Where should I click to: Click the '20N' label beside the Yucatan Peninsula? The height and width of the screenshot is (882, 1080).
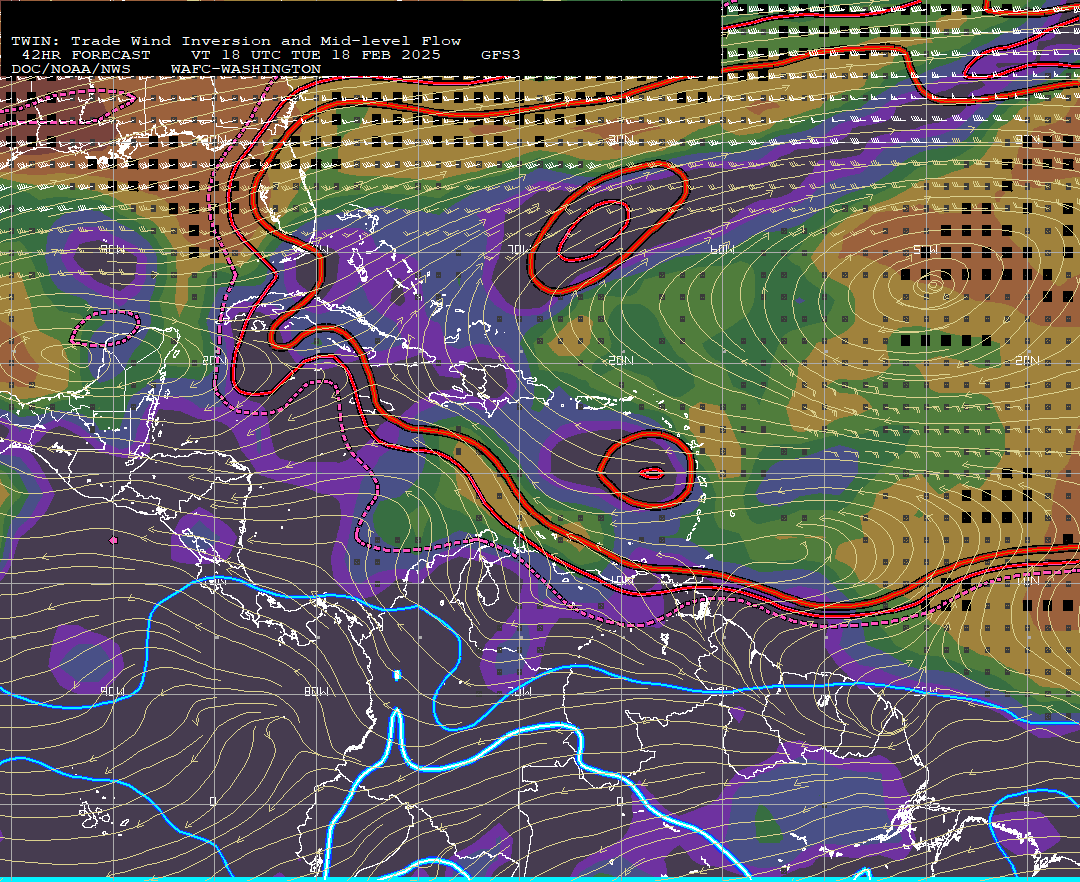click(x=214, y=361)
